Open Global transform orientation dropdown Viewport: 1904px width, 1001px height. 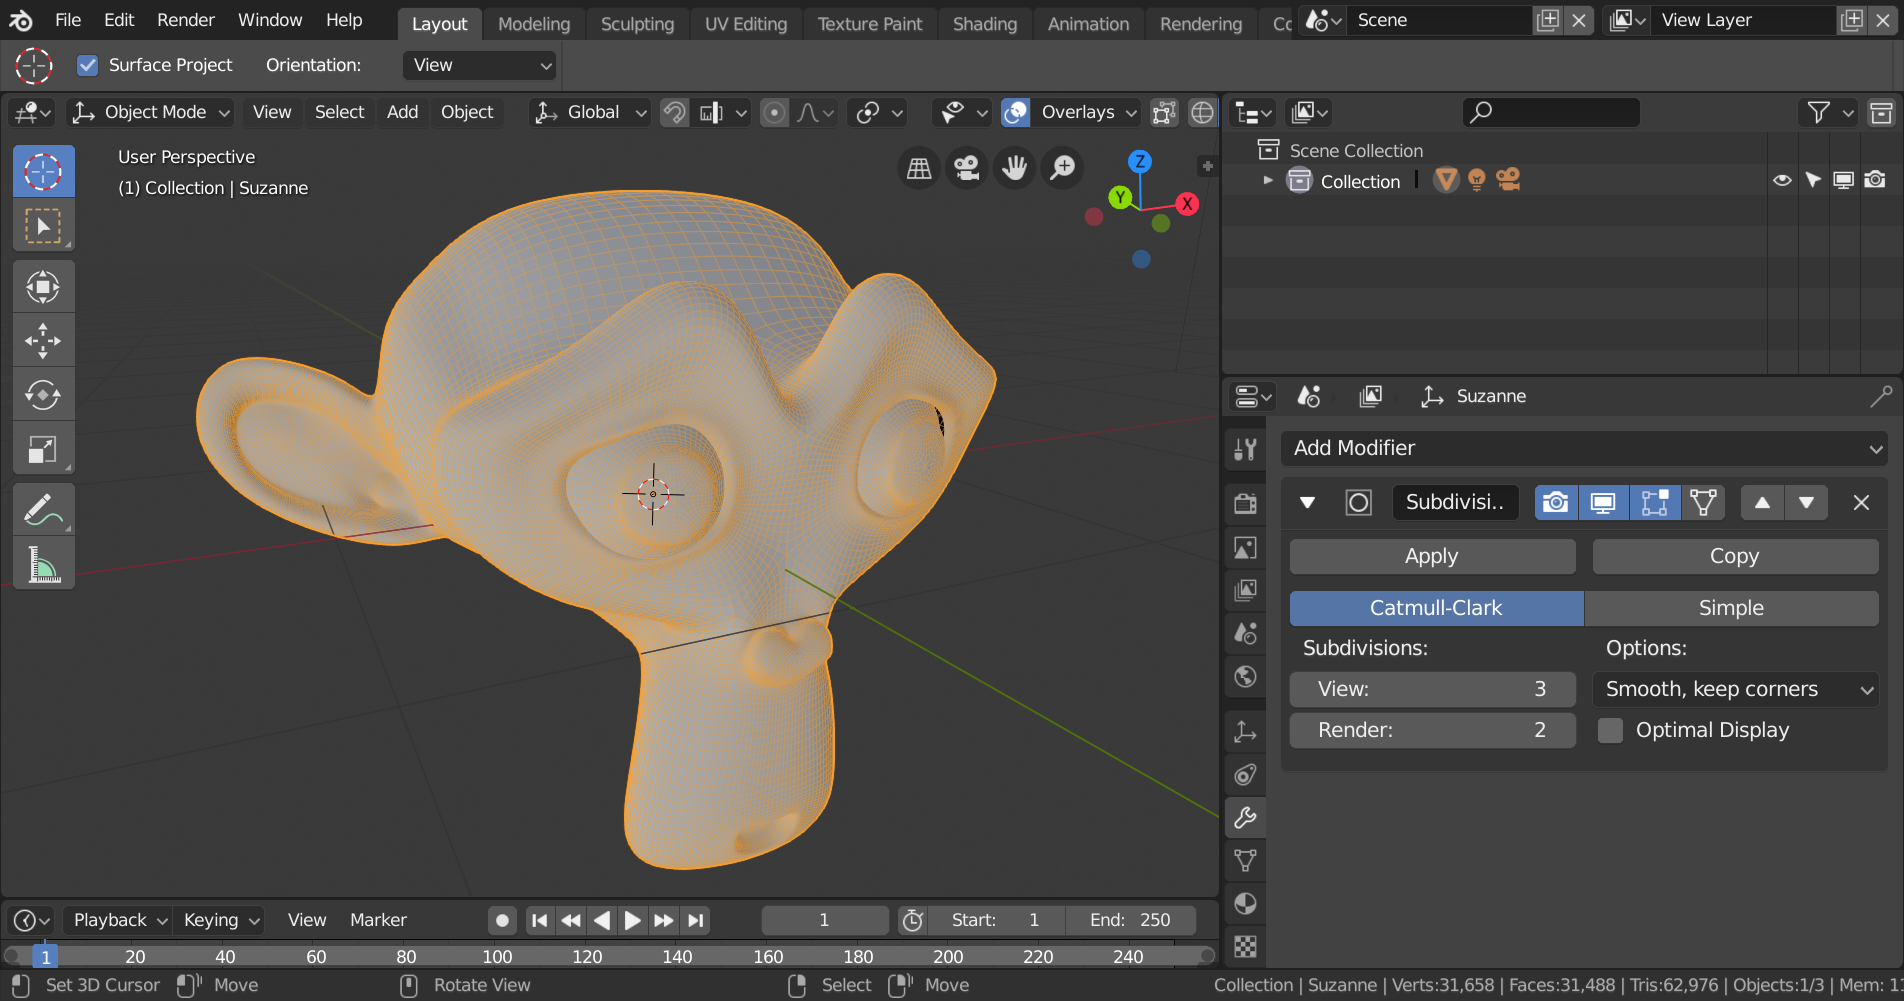pyautogui.click(x=590, y=113)
